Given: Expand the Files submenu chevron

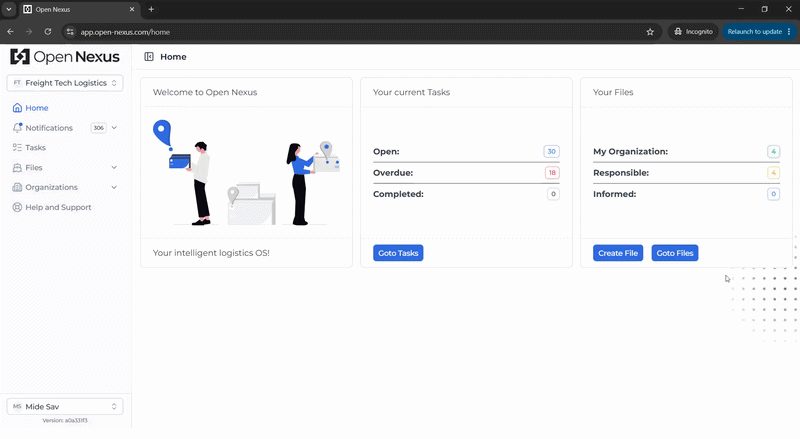Looking at the screenshot, I should (x=114, y=167).
